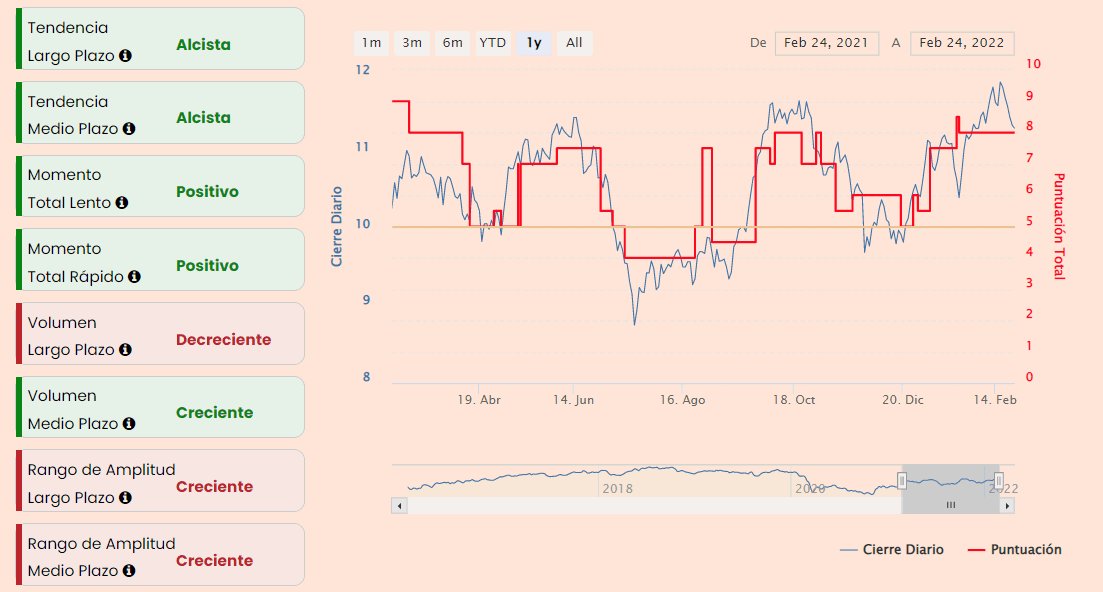Open info icon for Momento Total Rápido
Image resolution: width=1103 pixels, height=592 pixels.
point(134,276)
